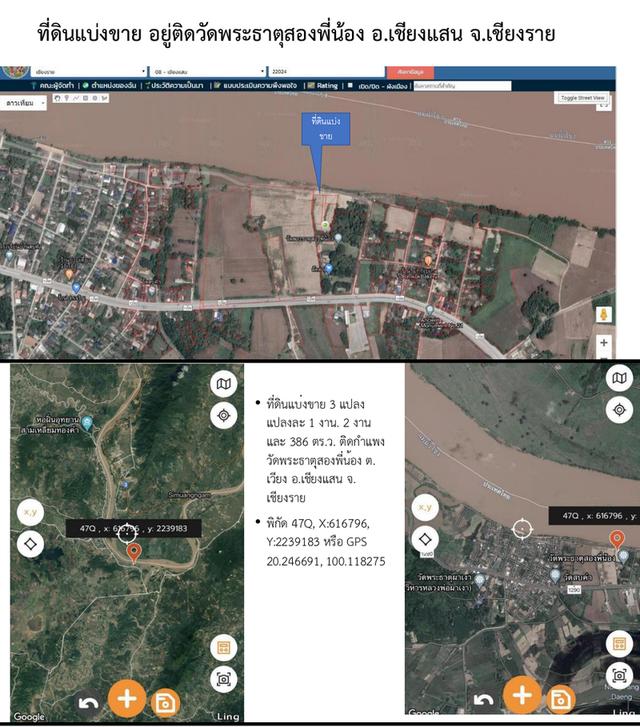Screen dimensions: 640x727
Task: Tap the screenshot capture icon on the right phone map
Action: [x=619, y=676]
